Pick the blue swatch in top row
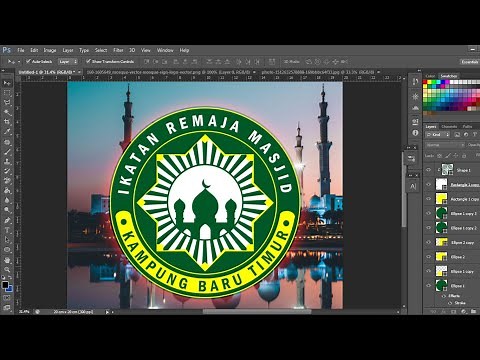This screenshot has width=480, height=360. click(x=443, y=82)
